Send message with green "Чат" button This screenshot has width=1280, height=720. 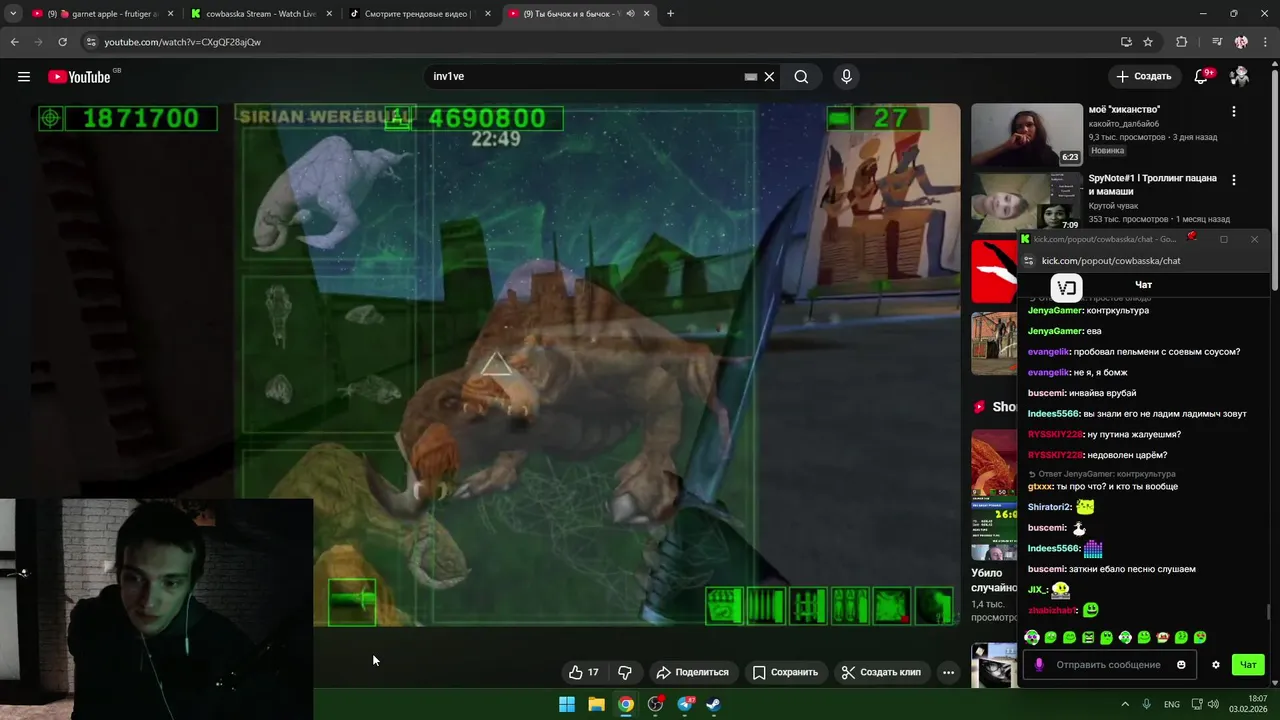pyautogui.click(x=1248, y=664)
